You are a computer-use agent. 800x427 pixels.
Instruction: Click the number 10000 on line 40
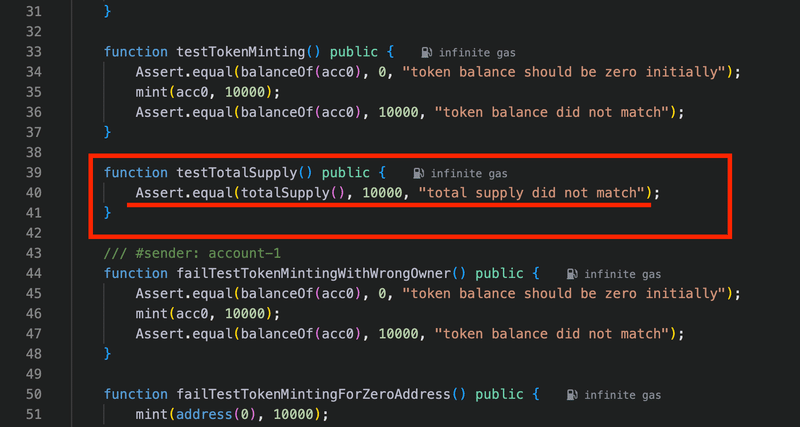click(382, 193)
